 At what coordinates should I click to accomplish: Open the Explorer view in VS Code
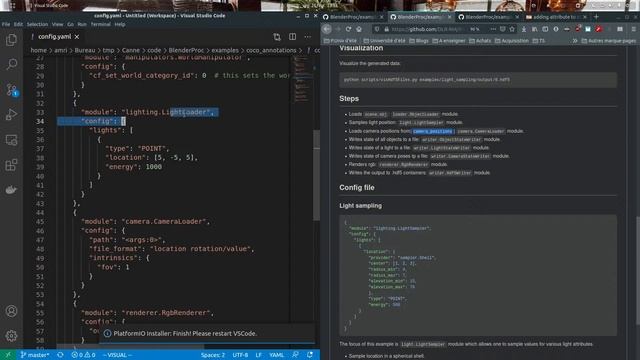[x=11, y=40]
